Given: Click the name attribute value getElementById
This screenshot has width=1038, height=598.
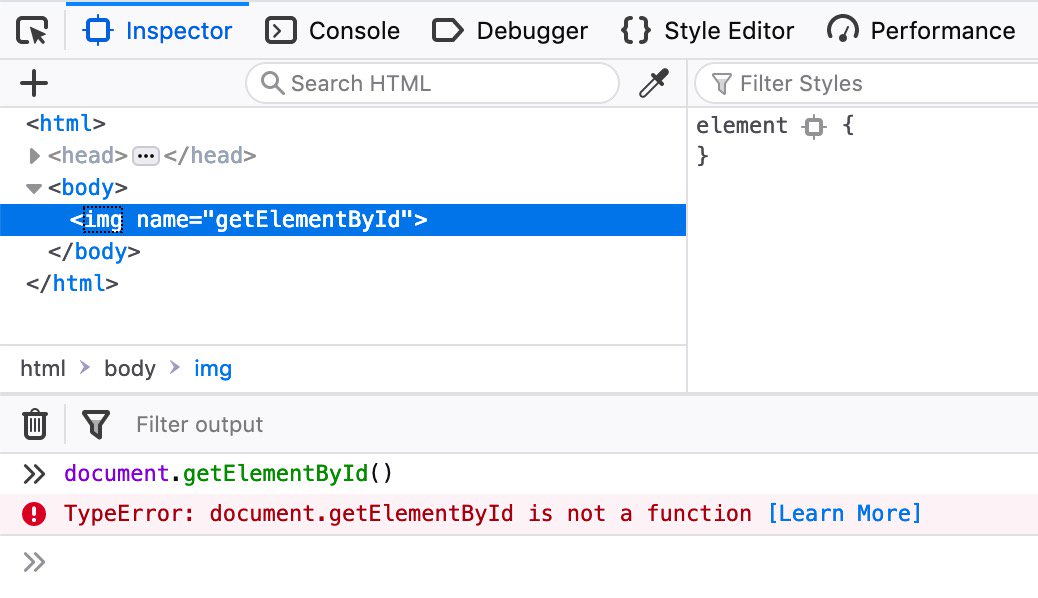Looking at the screenshot, I should pyautogui.click(x=308, y=219).
